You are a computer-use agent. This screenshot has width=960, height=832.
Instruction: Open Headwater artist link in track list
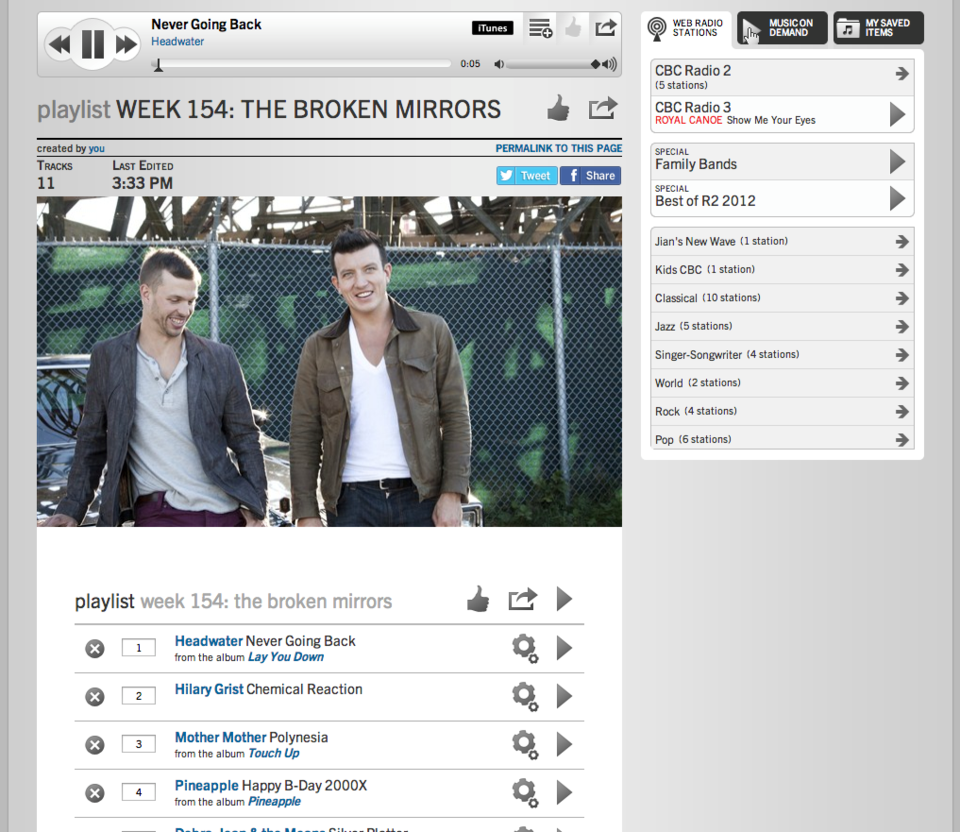209,641
